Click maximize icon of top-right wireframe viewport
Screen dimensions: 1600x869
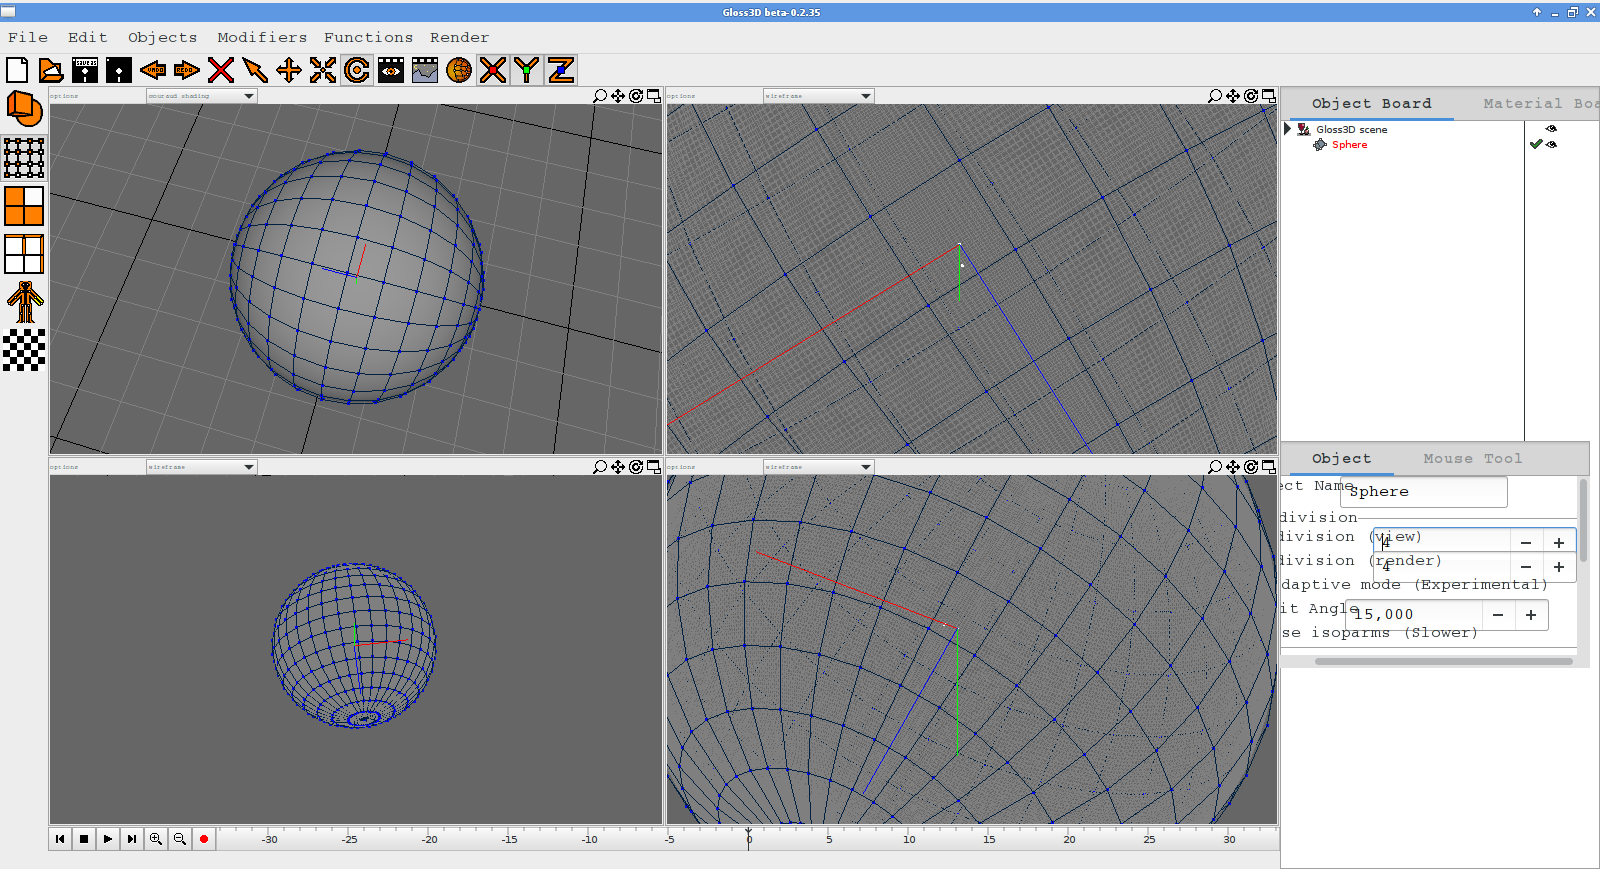(x=1269, y=96)
